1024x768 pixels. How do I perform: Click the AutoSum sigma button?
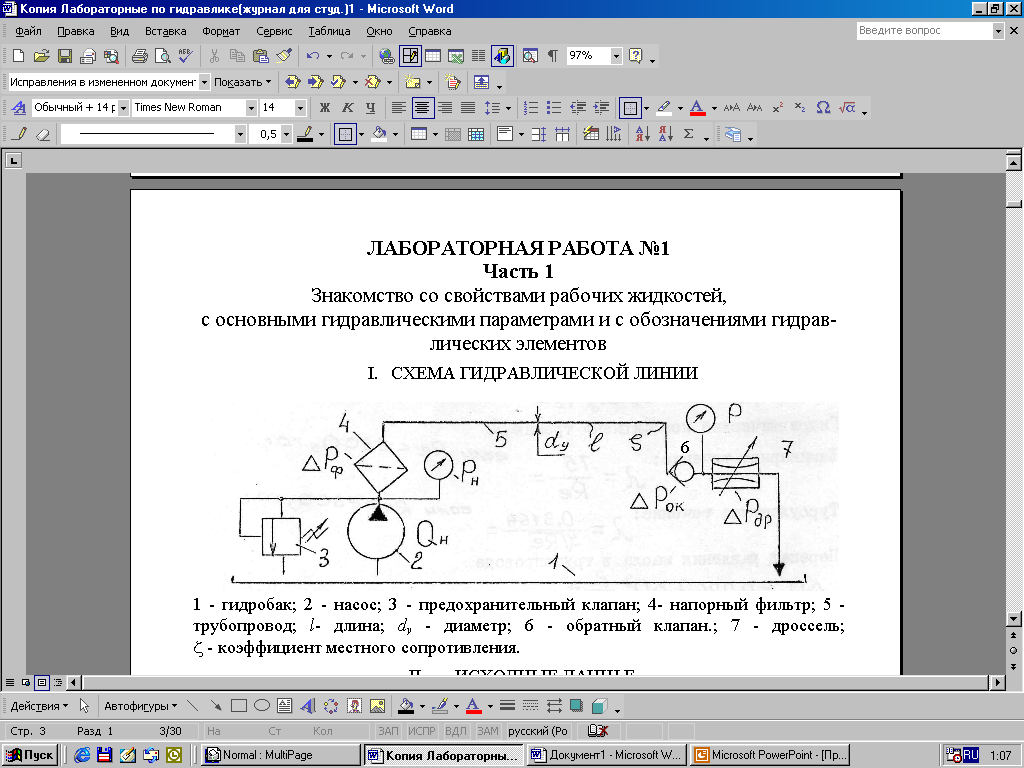point(688,134)
